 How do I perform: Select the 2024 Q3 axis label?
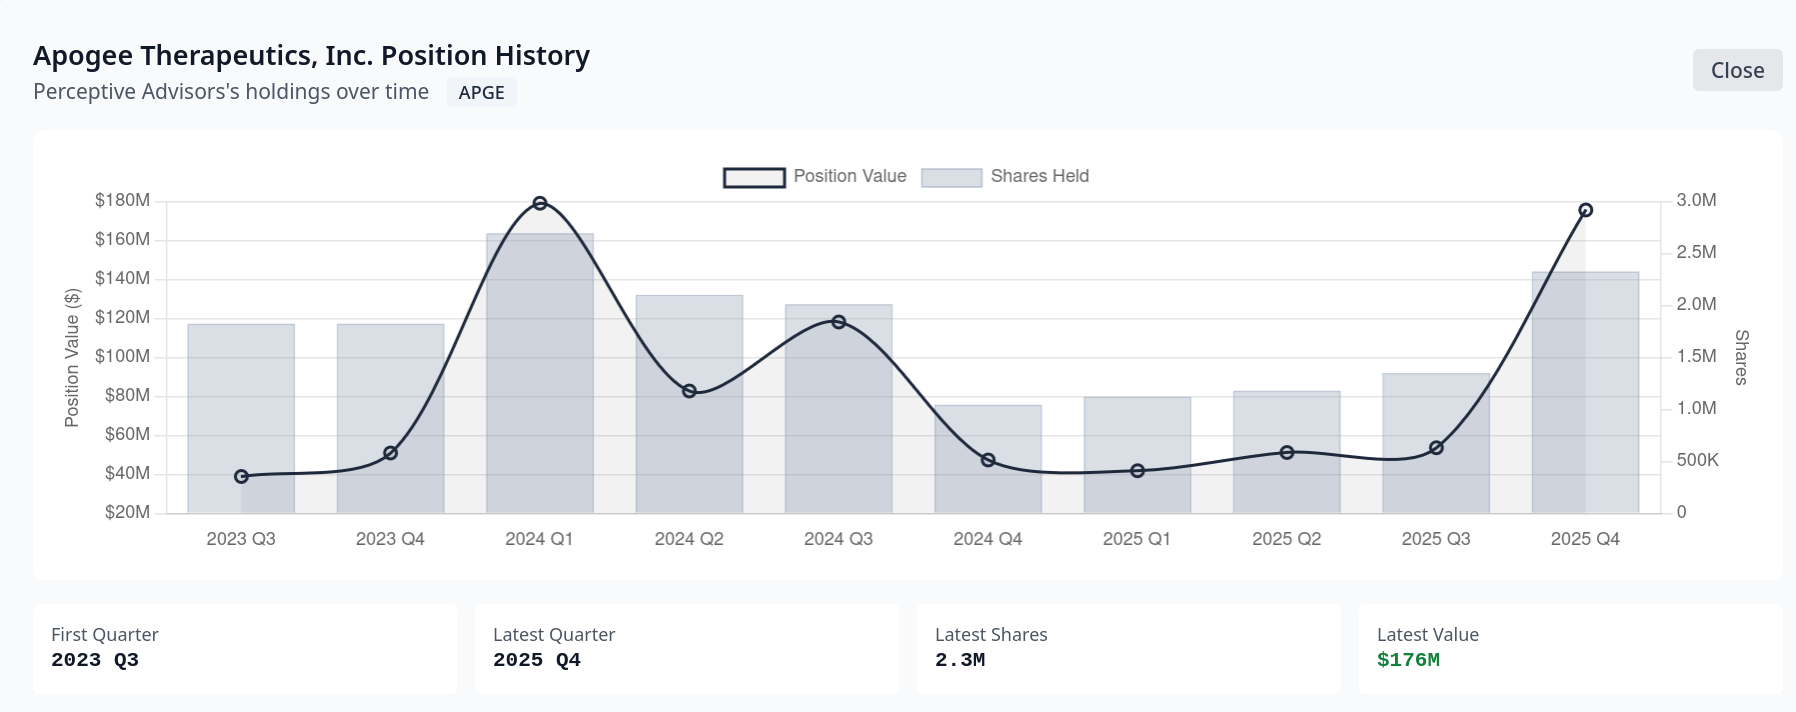[838, 538]
